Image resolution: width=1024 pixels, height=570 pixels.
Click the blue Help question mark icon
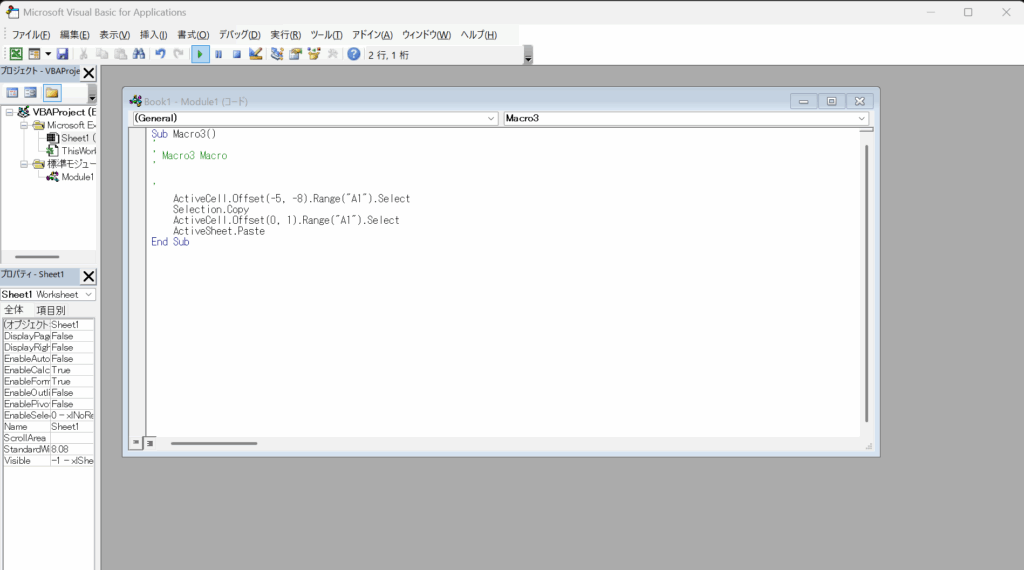tap(353, 54)
